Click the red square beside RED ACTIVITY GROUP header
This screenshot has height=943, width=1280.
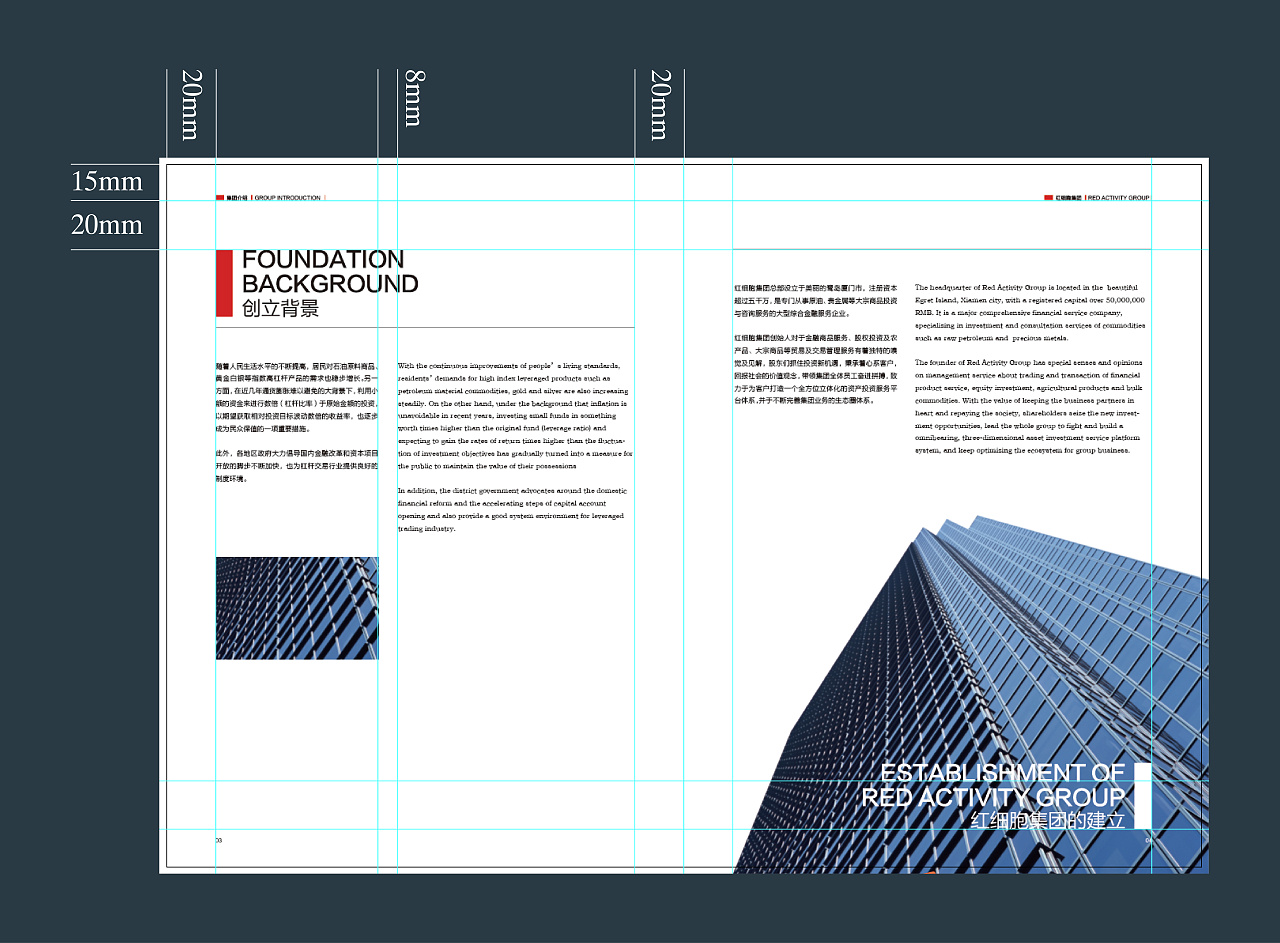(x=1048, y=198)
